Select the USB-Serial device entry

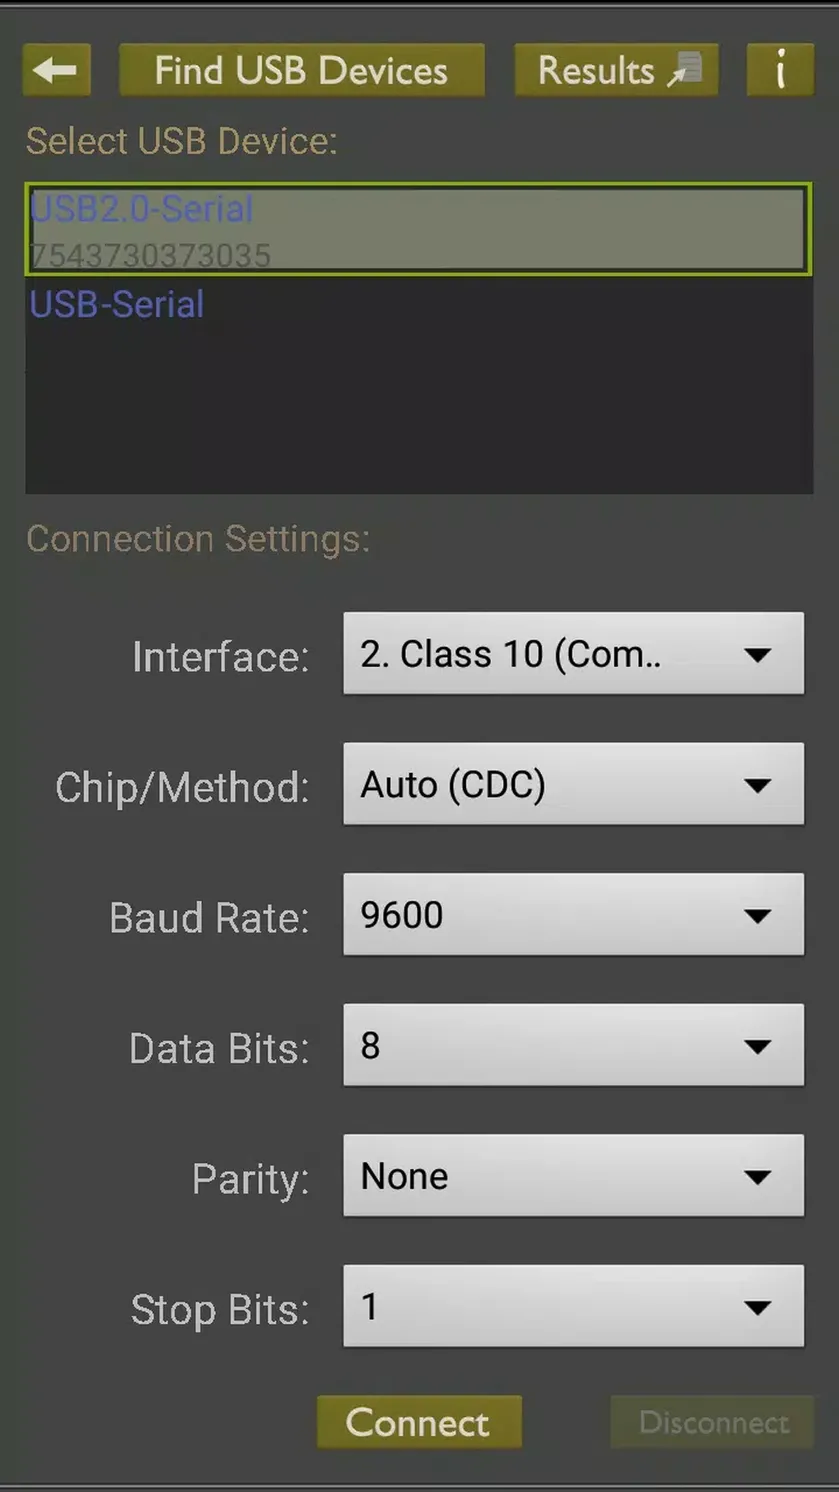tap(418, 304)
